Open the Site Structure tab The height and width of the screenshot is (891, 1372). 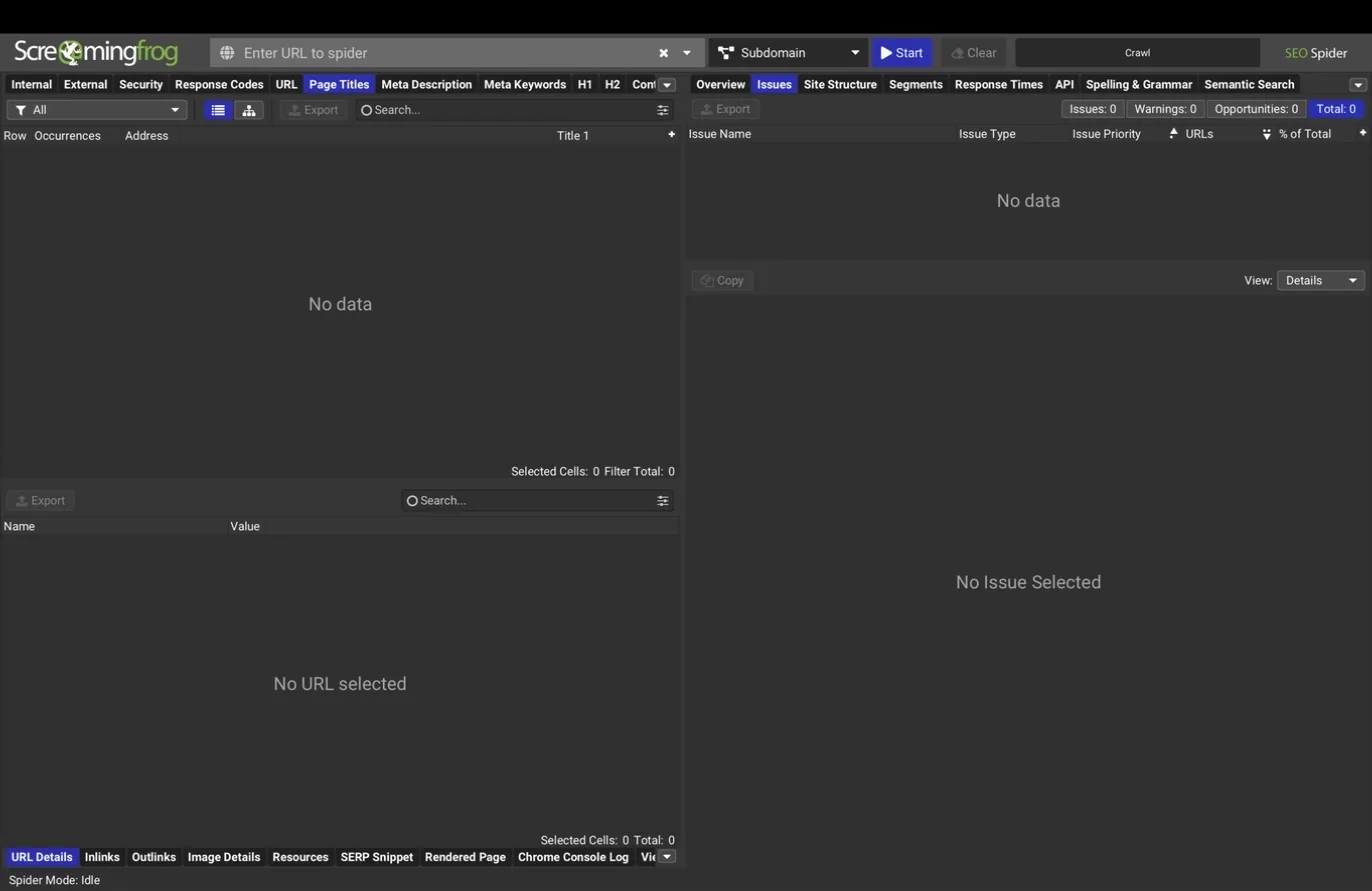coord(840,85)
